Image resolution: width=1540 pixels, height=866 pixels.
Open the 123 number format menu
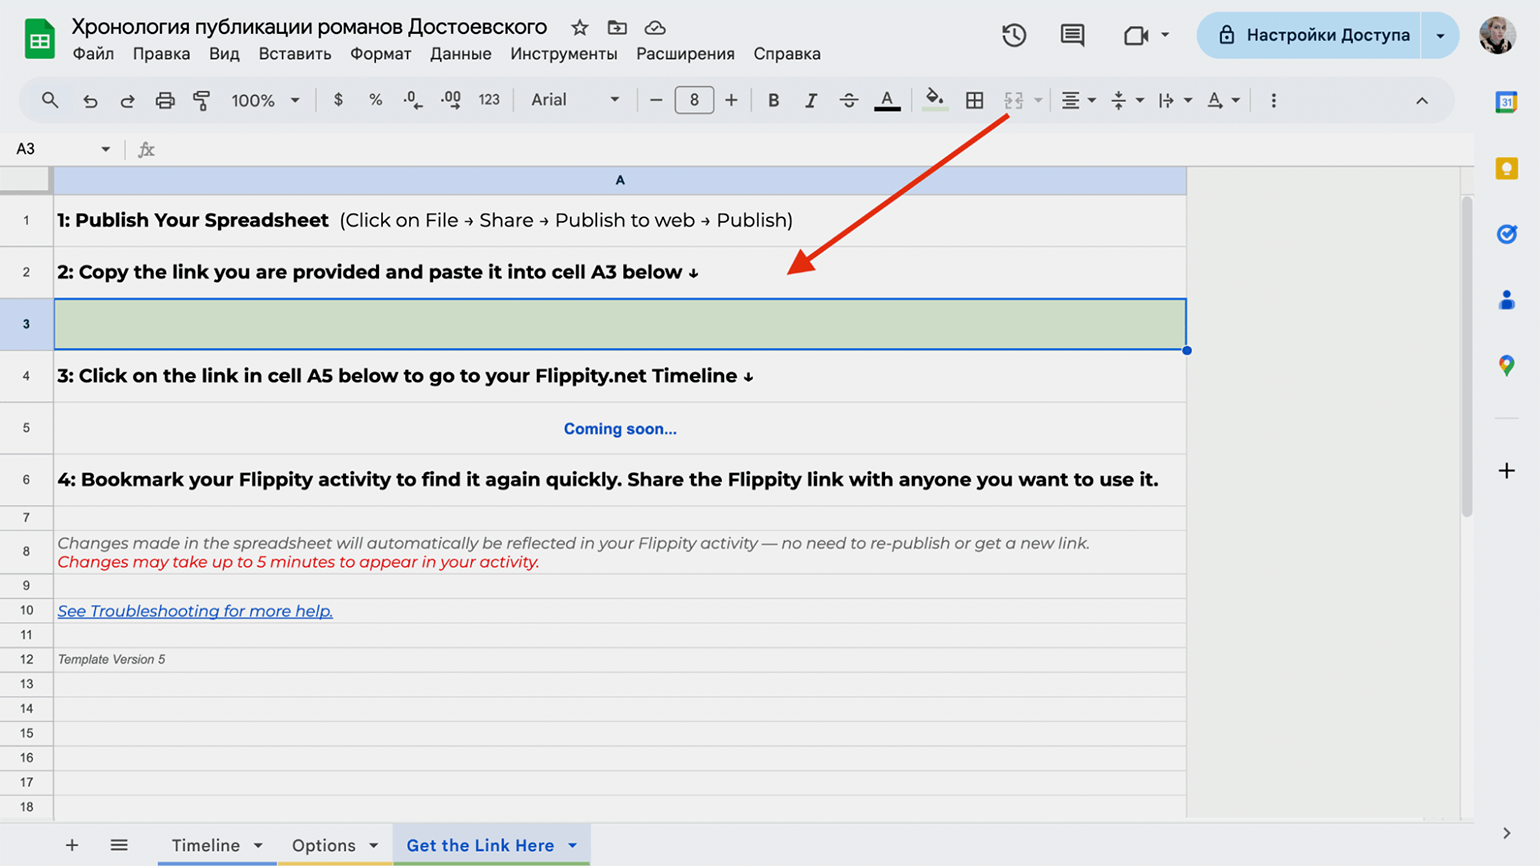(x=489, y=100)
